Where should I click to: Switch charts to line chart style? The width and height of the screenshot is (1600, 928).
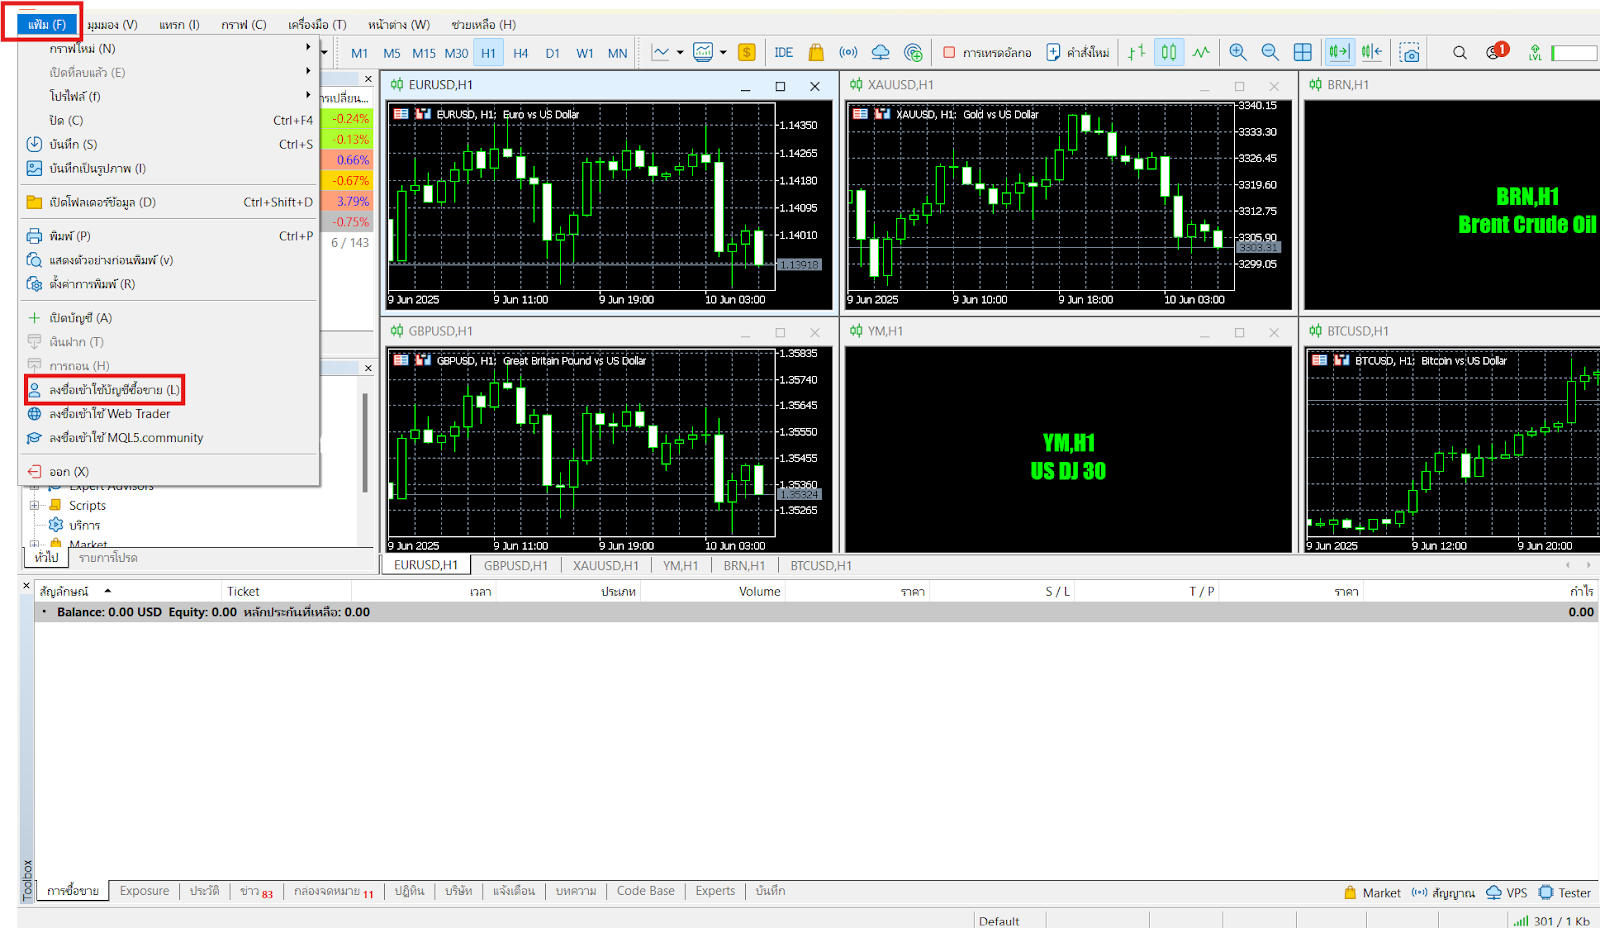(x=1201, y=53)
